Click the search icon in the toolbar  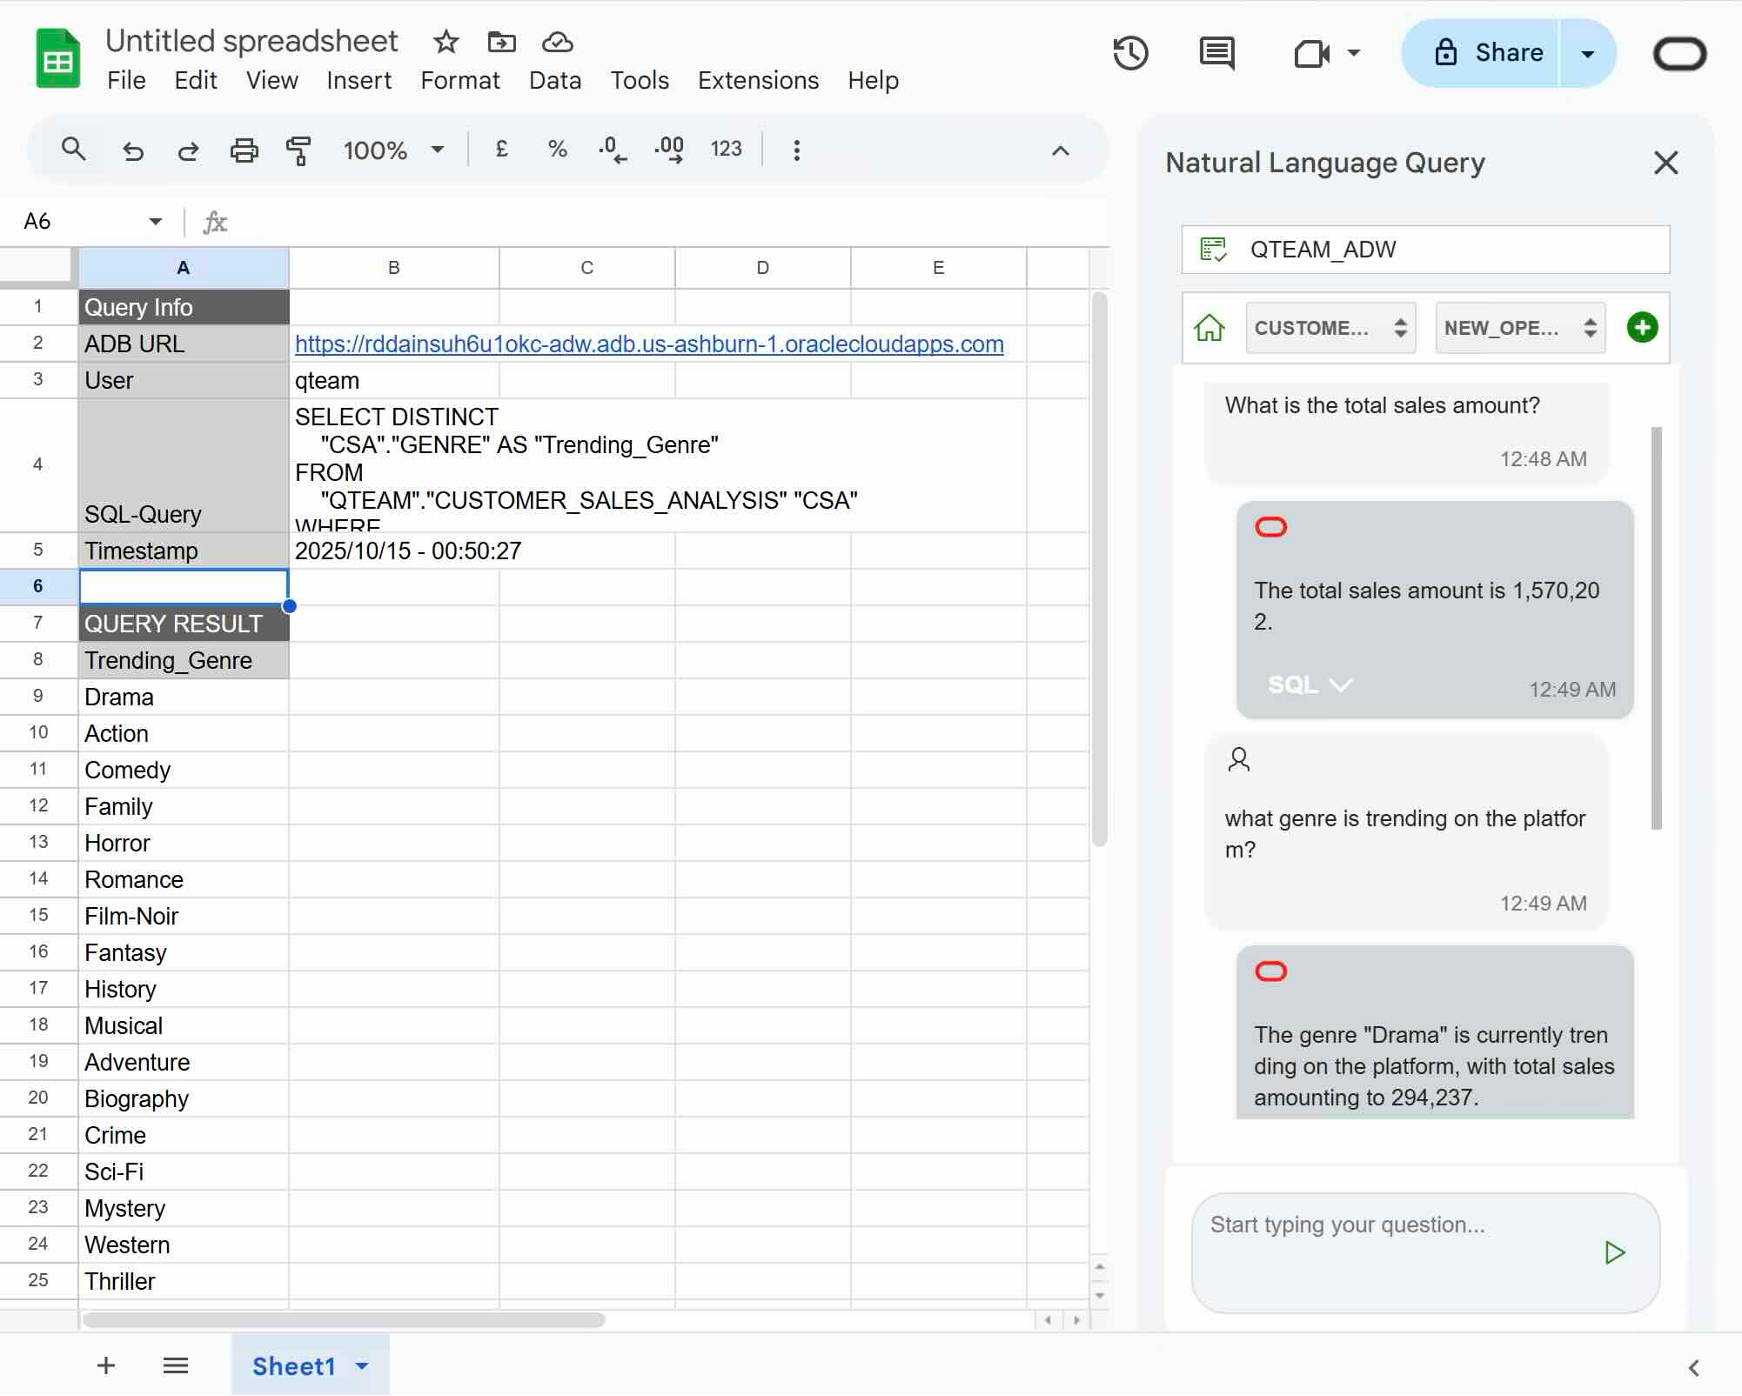click(x=73, y=148)
